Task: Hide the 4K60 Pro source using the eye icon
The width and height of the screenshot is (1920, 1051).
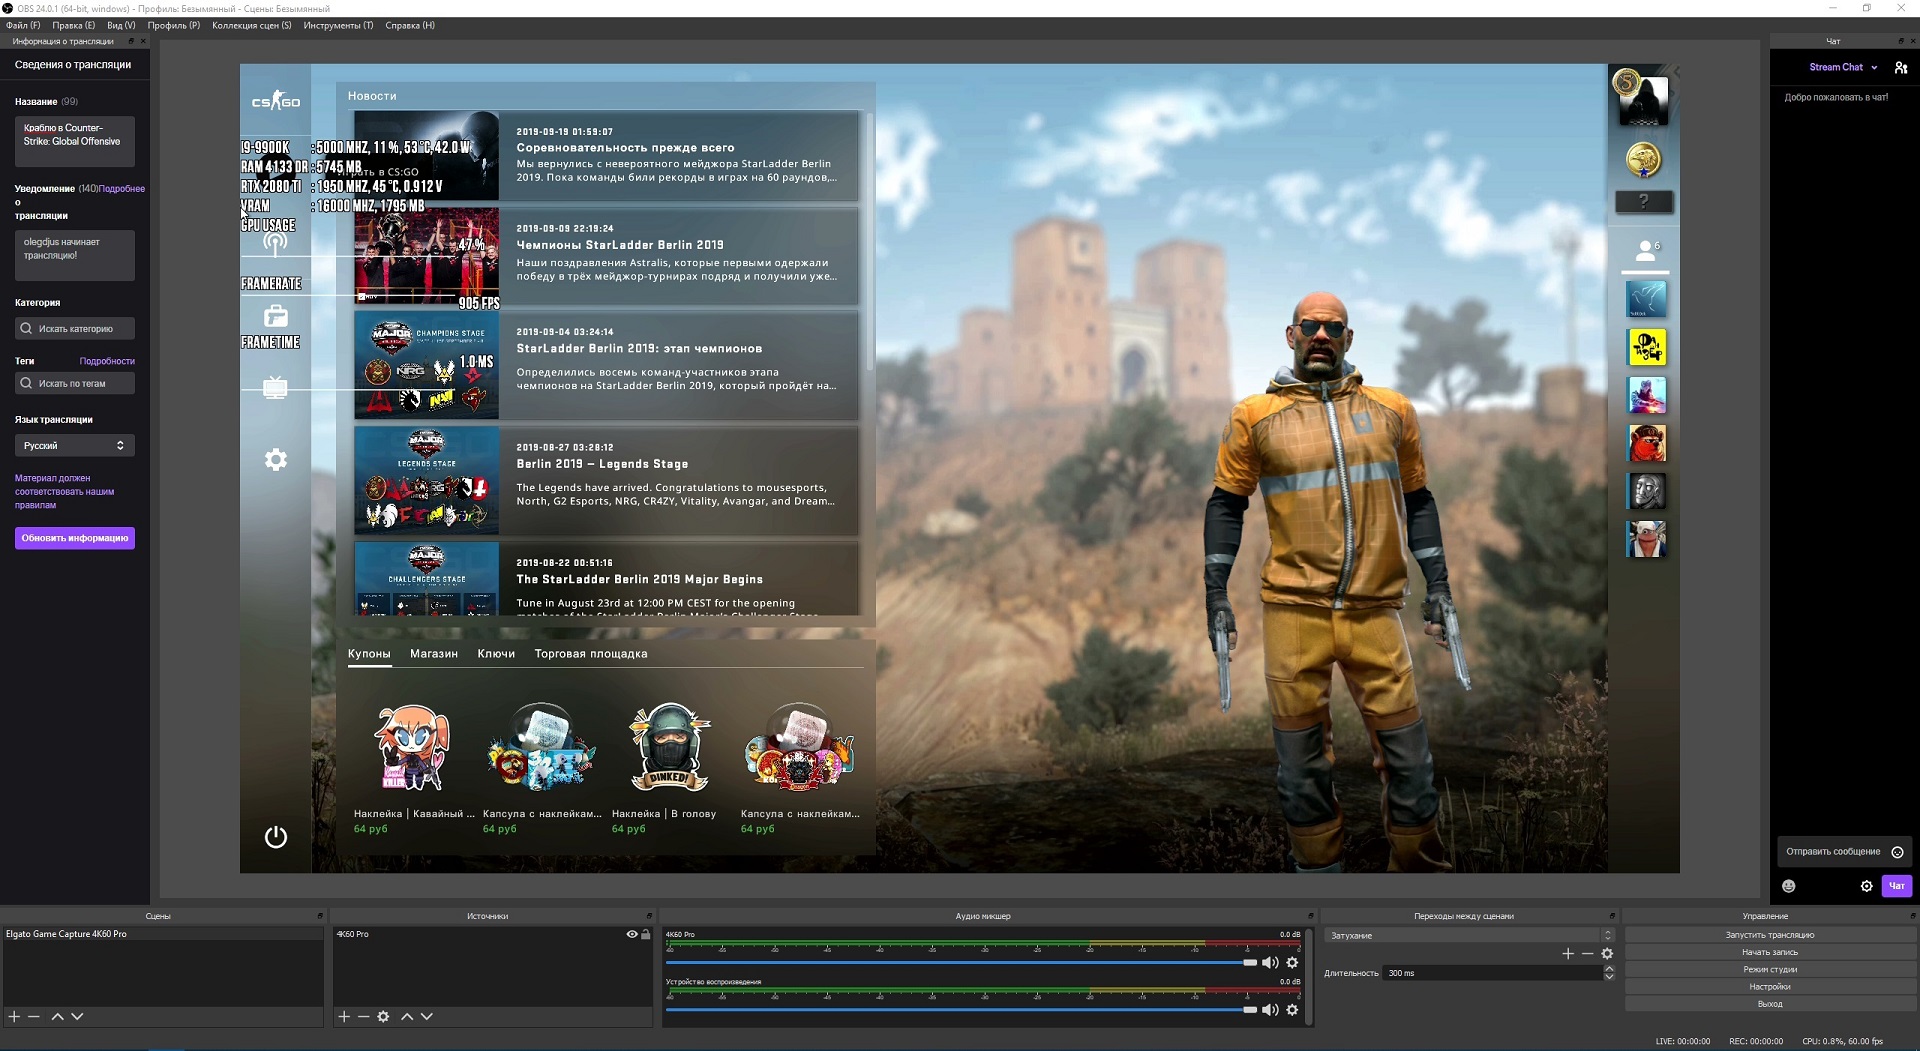Action: (632, 934)
